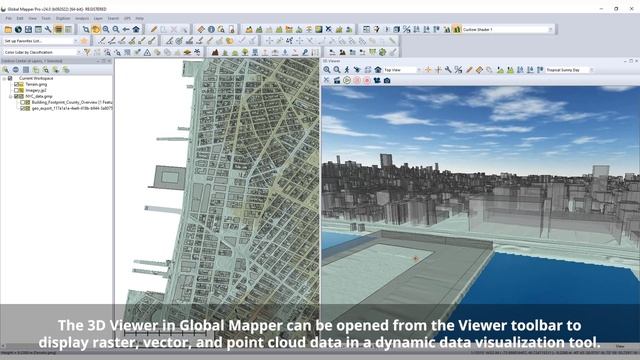Click the Open Data File folder icon
Viewport: 640px width, 360px height.
(x=8, y=29)
